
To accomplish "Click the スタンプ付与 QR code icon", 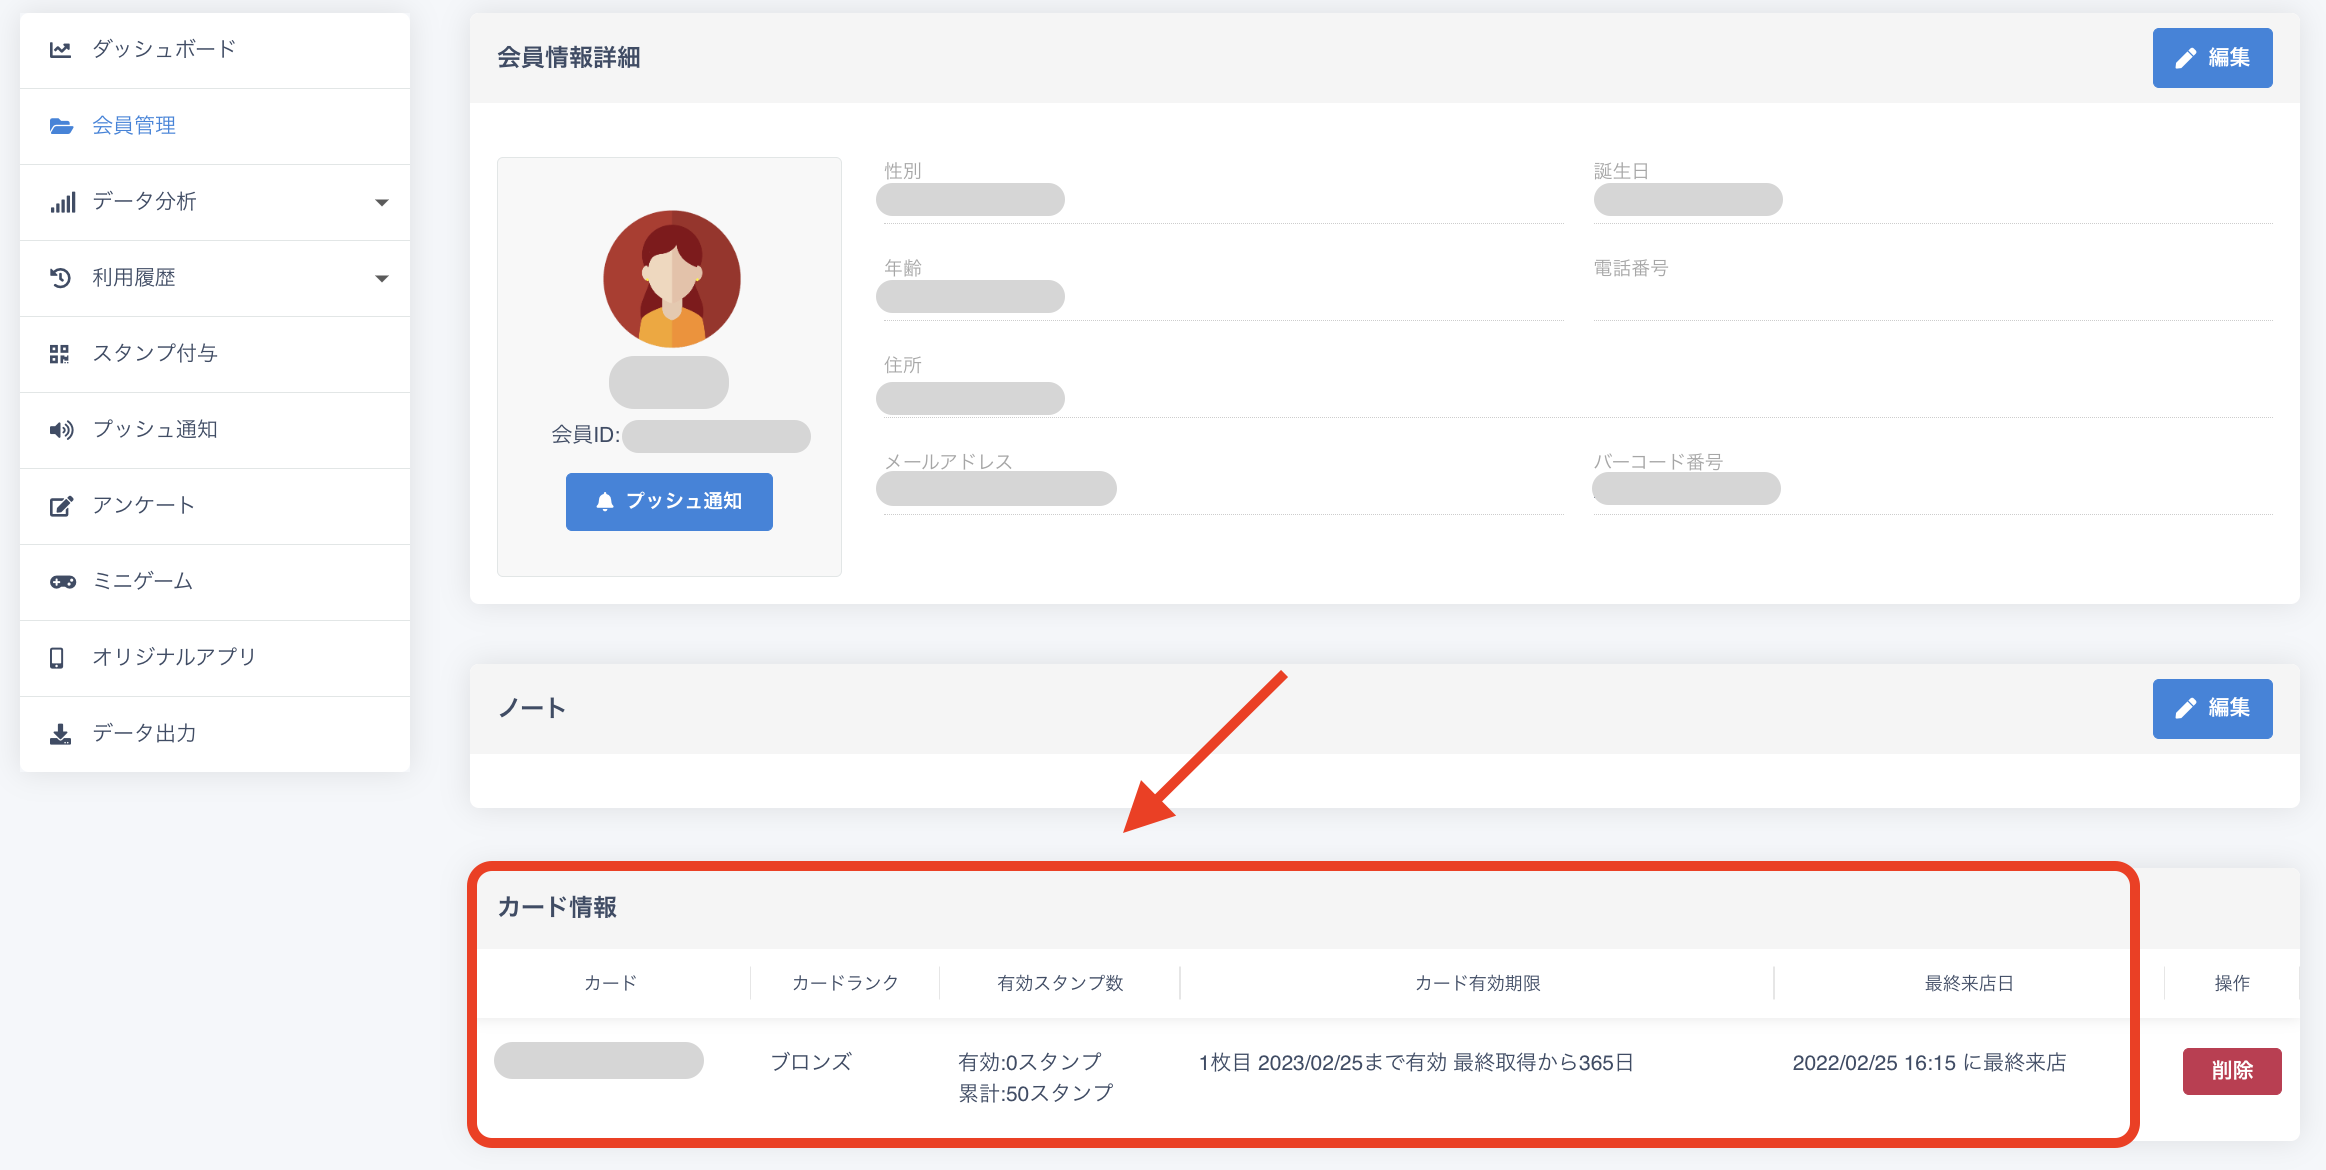I will (x=60, y=354).
